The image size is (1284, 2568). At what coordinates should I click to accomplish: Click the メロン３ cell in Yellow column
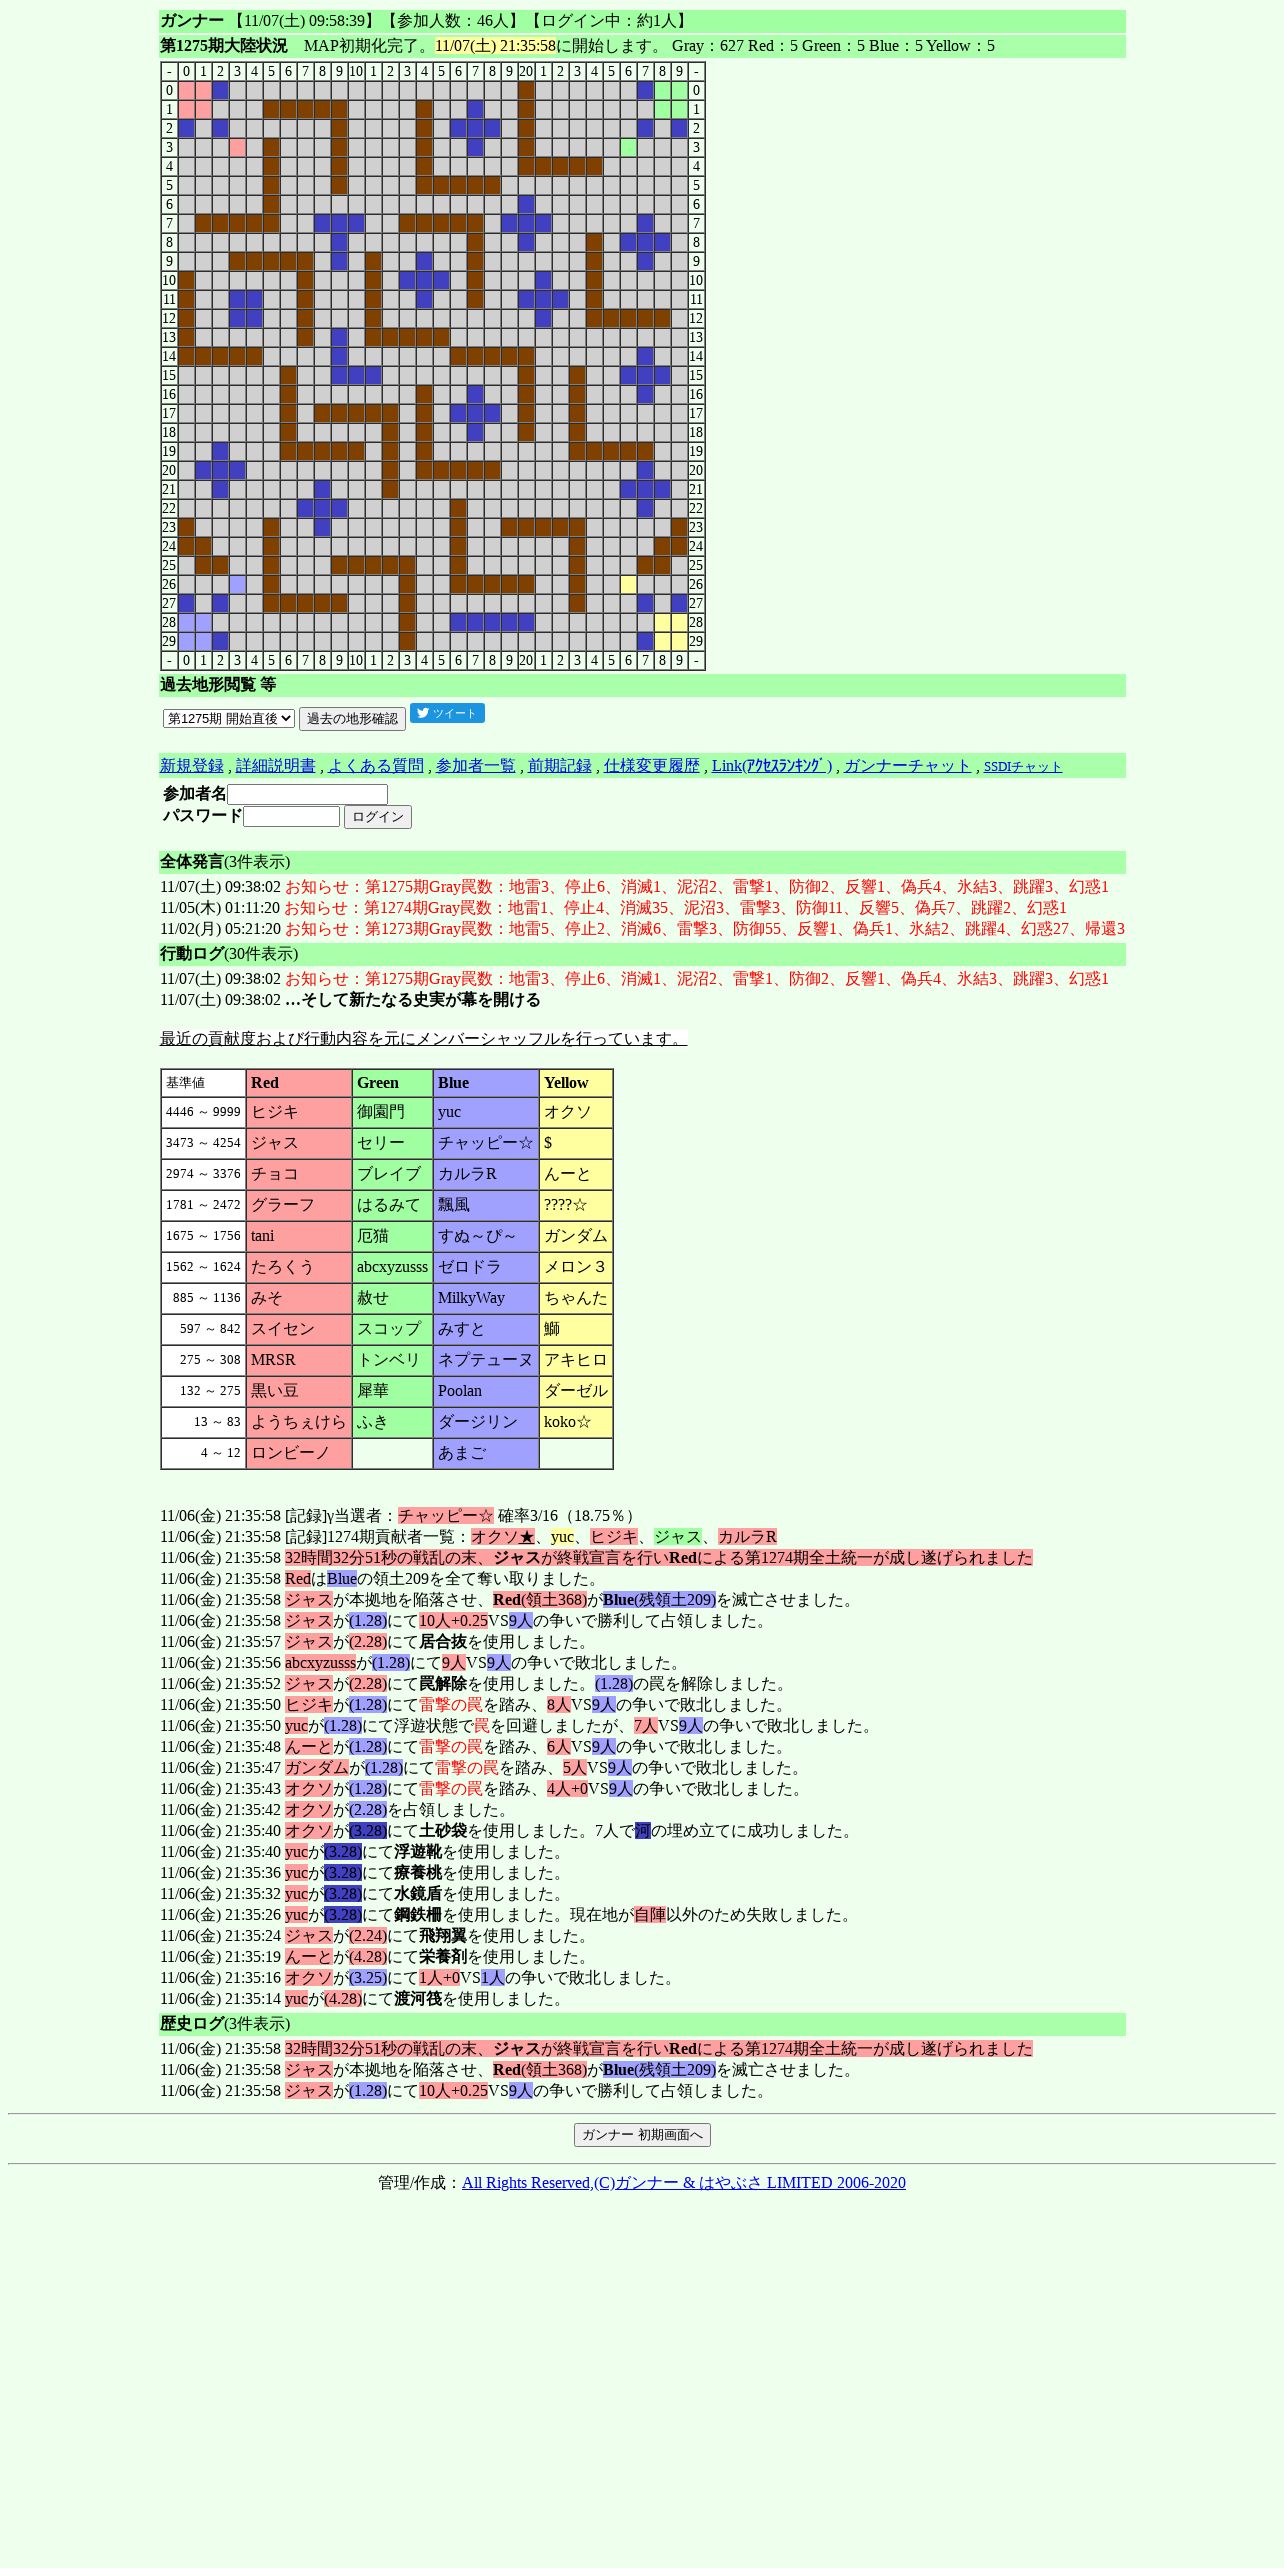576,1267
